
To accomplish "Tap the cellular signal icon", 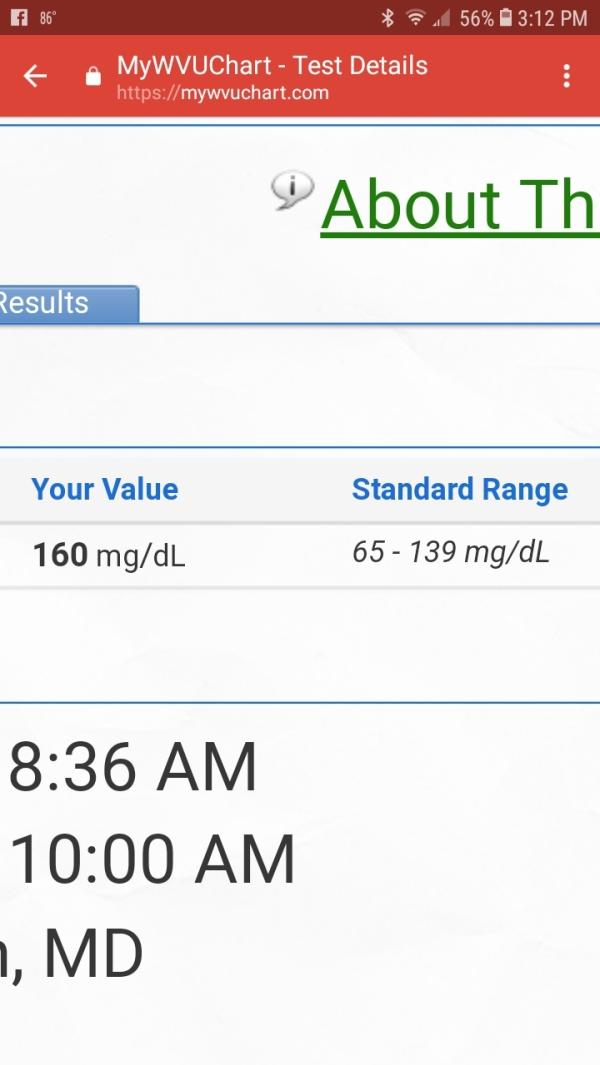I will (441, 18).
